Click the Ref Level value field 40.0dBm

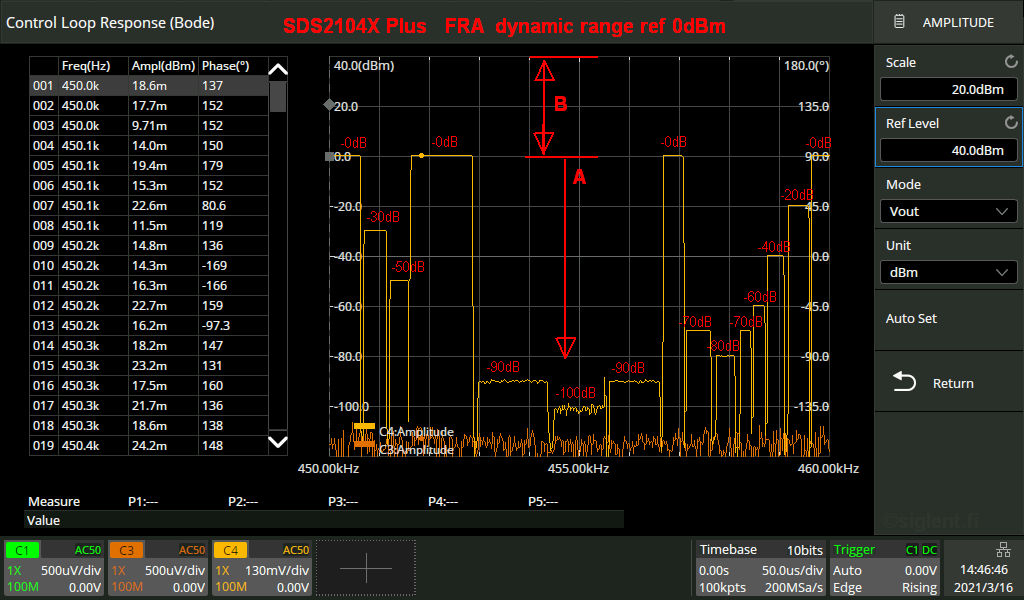tap(948, 150)
